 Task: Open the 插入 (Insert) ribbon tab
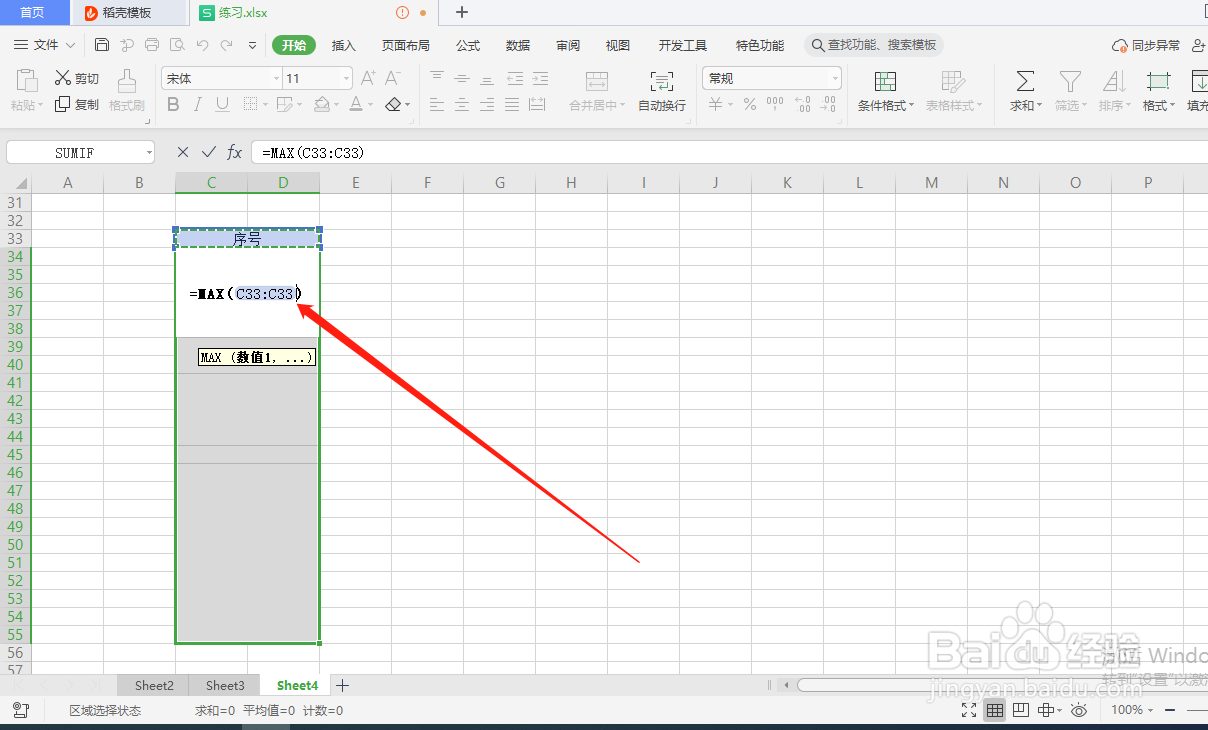[344, 45]
